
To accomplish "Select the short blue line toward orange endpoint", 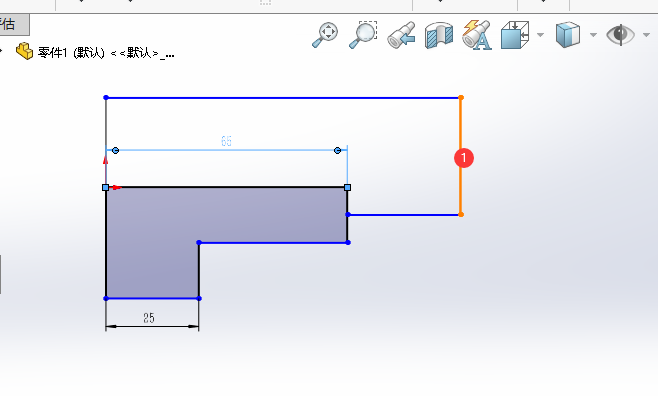I will tap(404, 215).
